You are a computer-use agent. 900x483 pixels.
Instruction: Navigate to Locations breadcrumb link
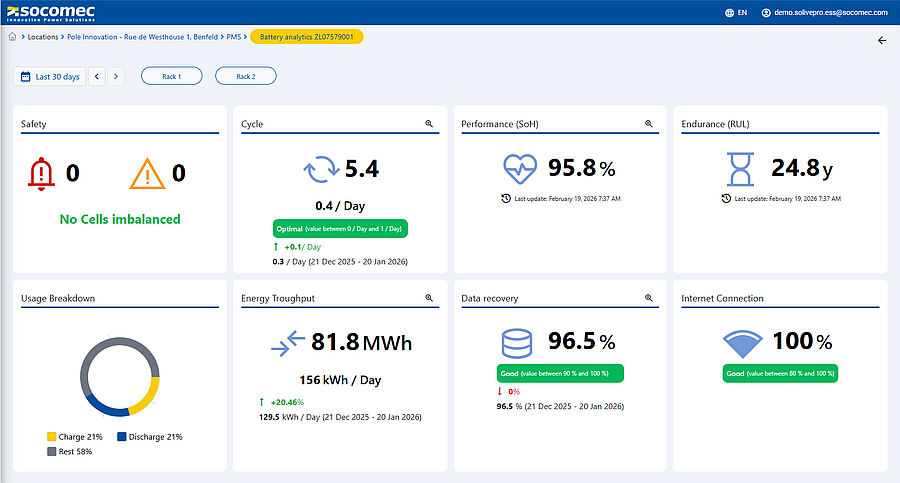point(43,37)
